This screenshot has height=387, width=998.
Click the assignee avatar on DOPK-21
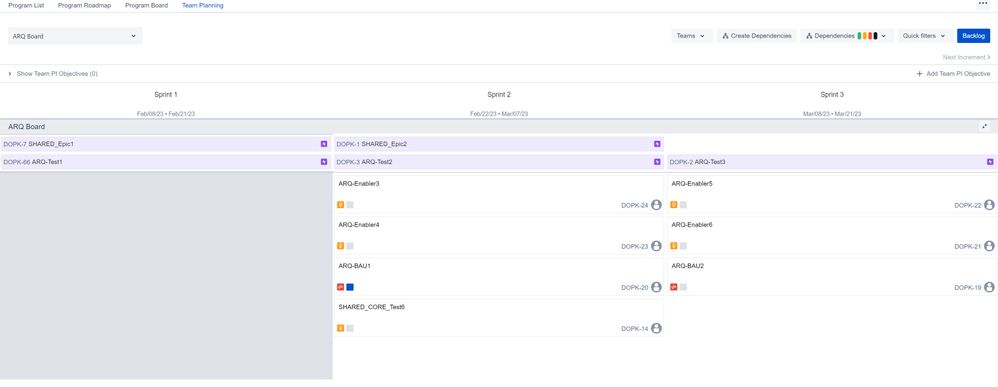[989, 246]
